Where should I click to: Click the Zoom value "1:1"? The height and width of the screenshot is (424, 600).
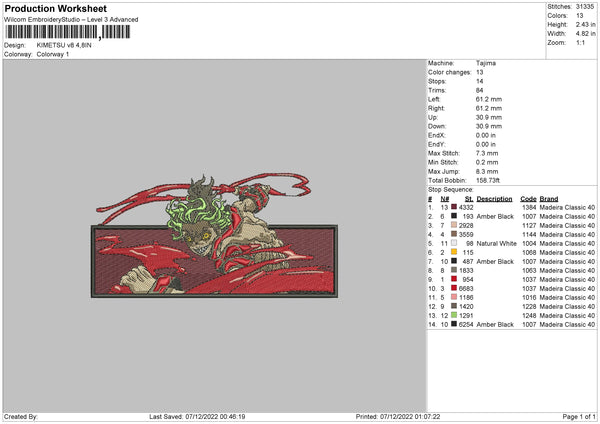pos(580,43)
